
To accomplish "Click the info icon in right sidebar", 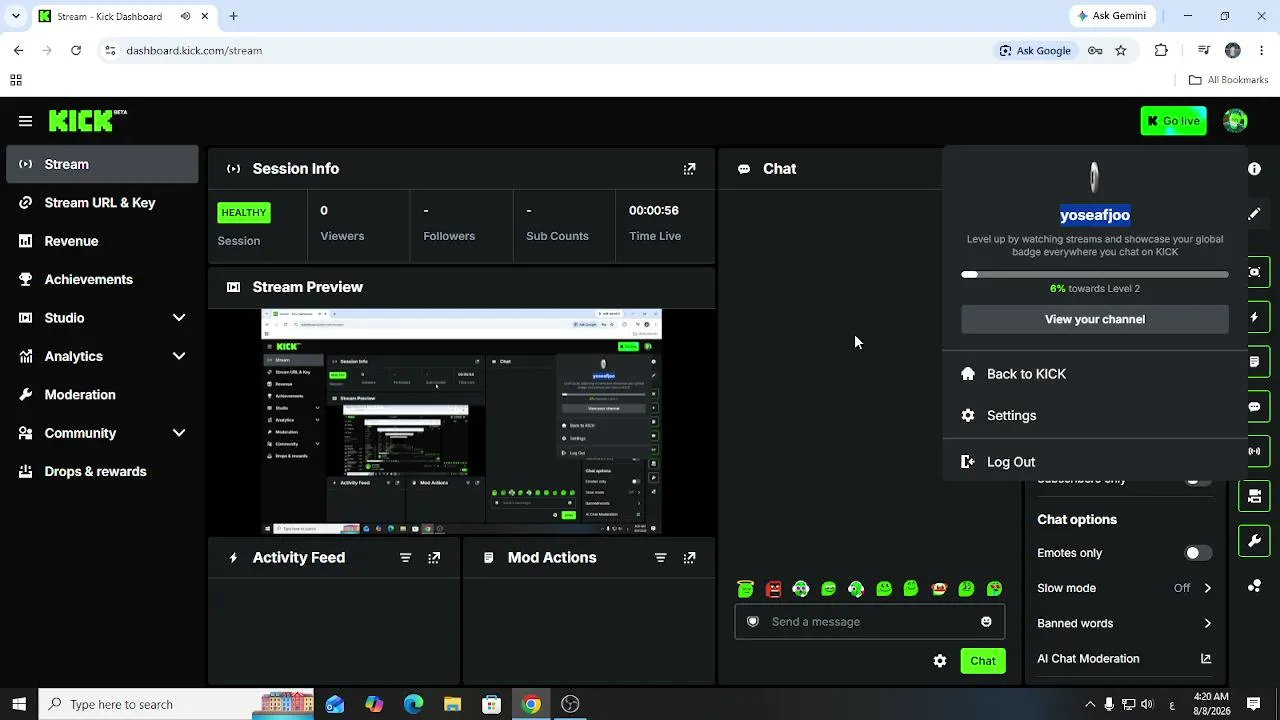I will click(x=1254, y=169).
